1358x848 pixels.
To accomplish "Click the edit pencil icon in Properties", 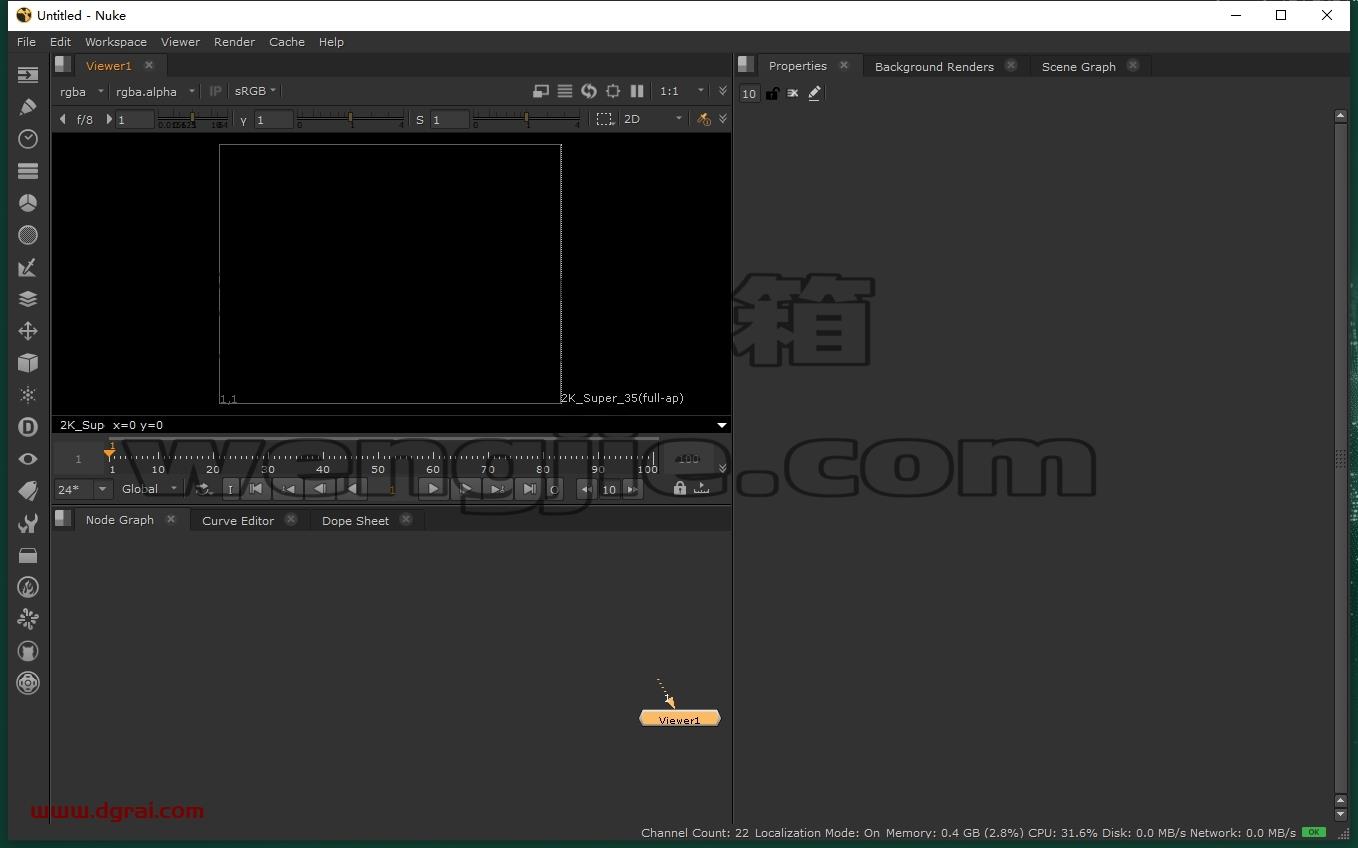I will [815, 93].
